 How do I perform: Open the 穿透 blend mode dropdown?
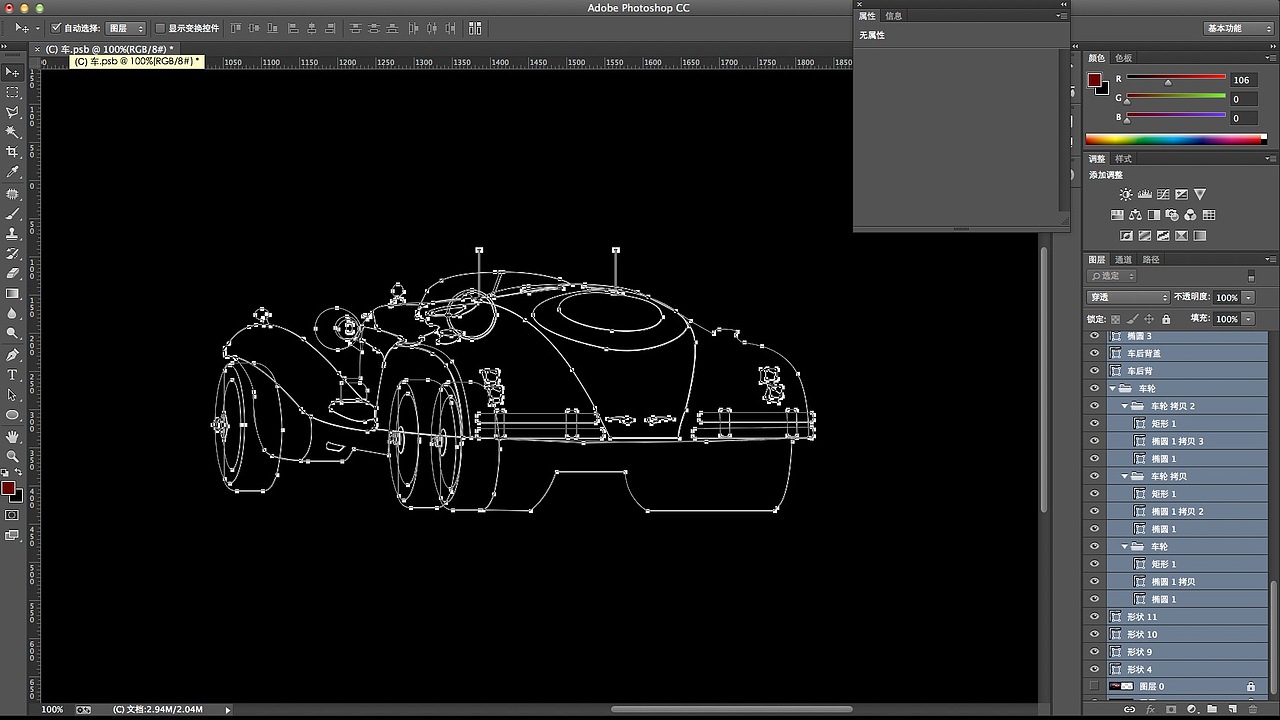point(1128,297)
